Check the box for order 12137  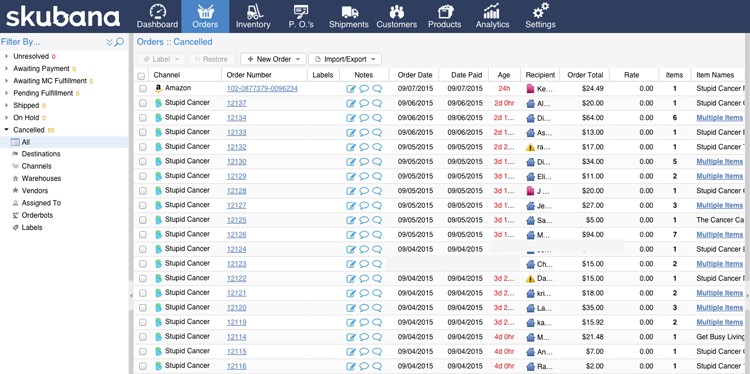pos(143,103)
